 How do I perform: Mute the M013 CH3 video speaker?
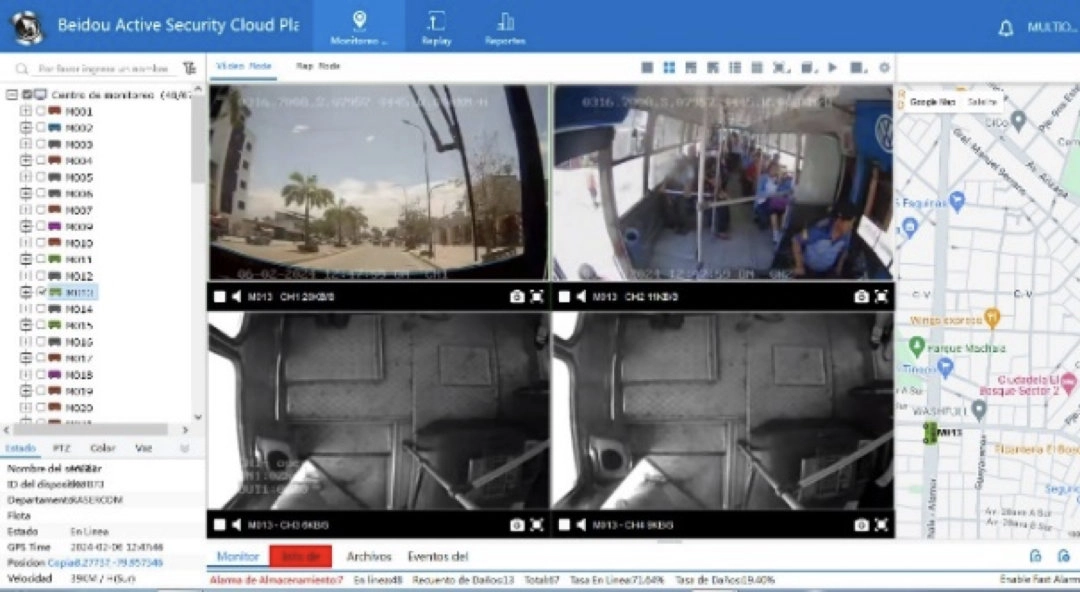pos(236,524)
